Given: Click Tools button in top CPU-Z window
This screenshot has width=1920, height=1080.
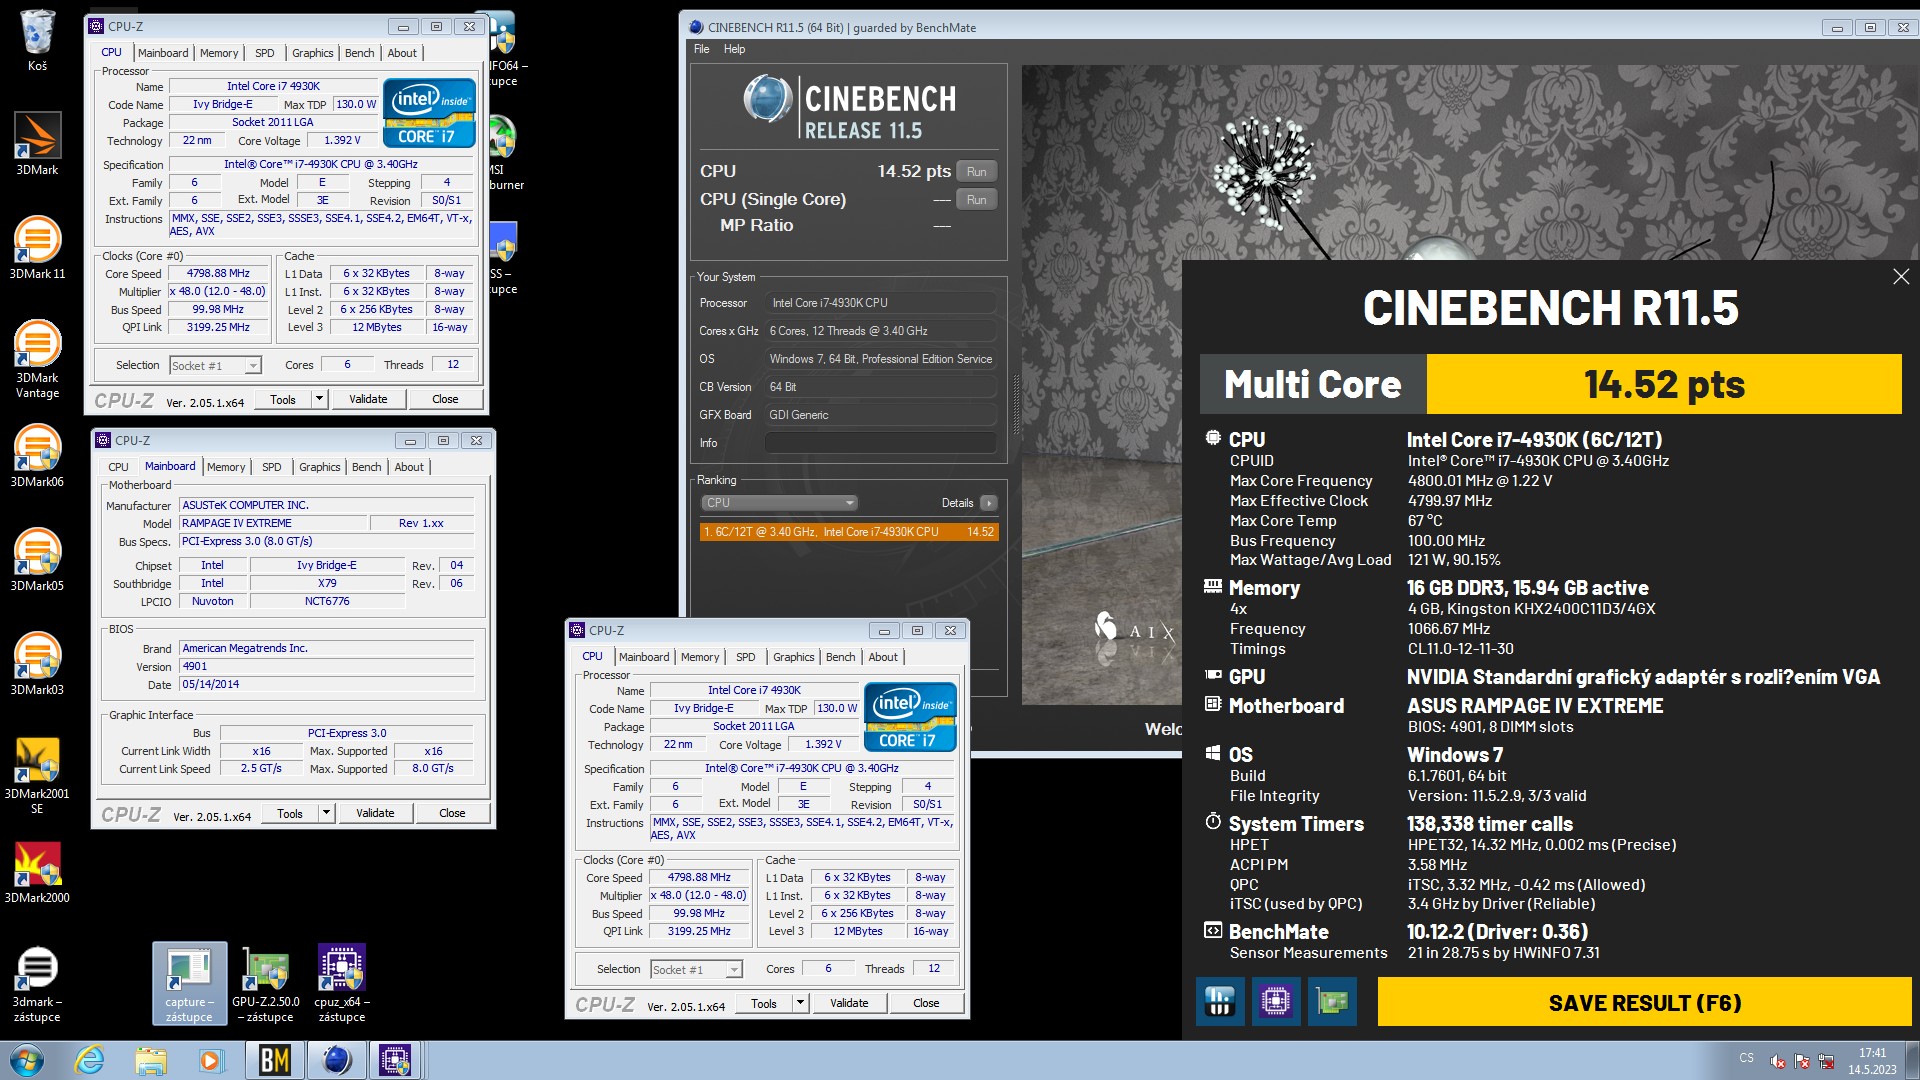Looking at the screenshot, I should point(283,399).
